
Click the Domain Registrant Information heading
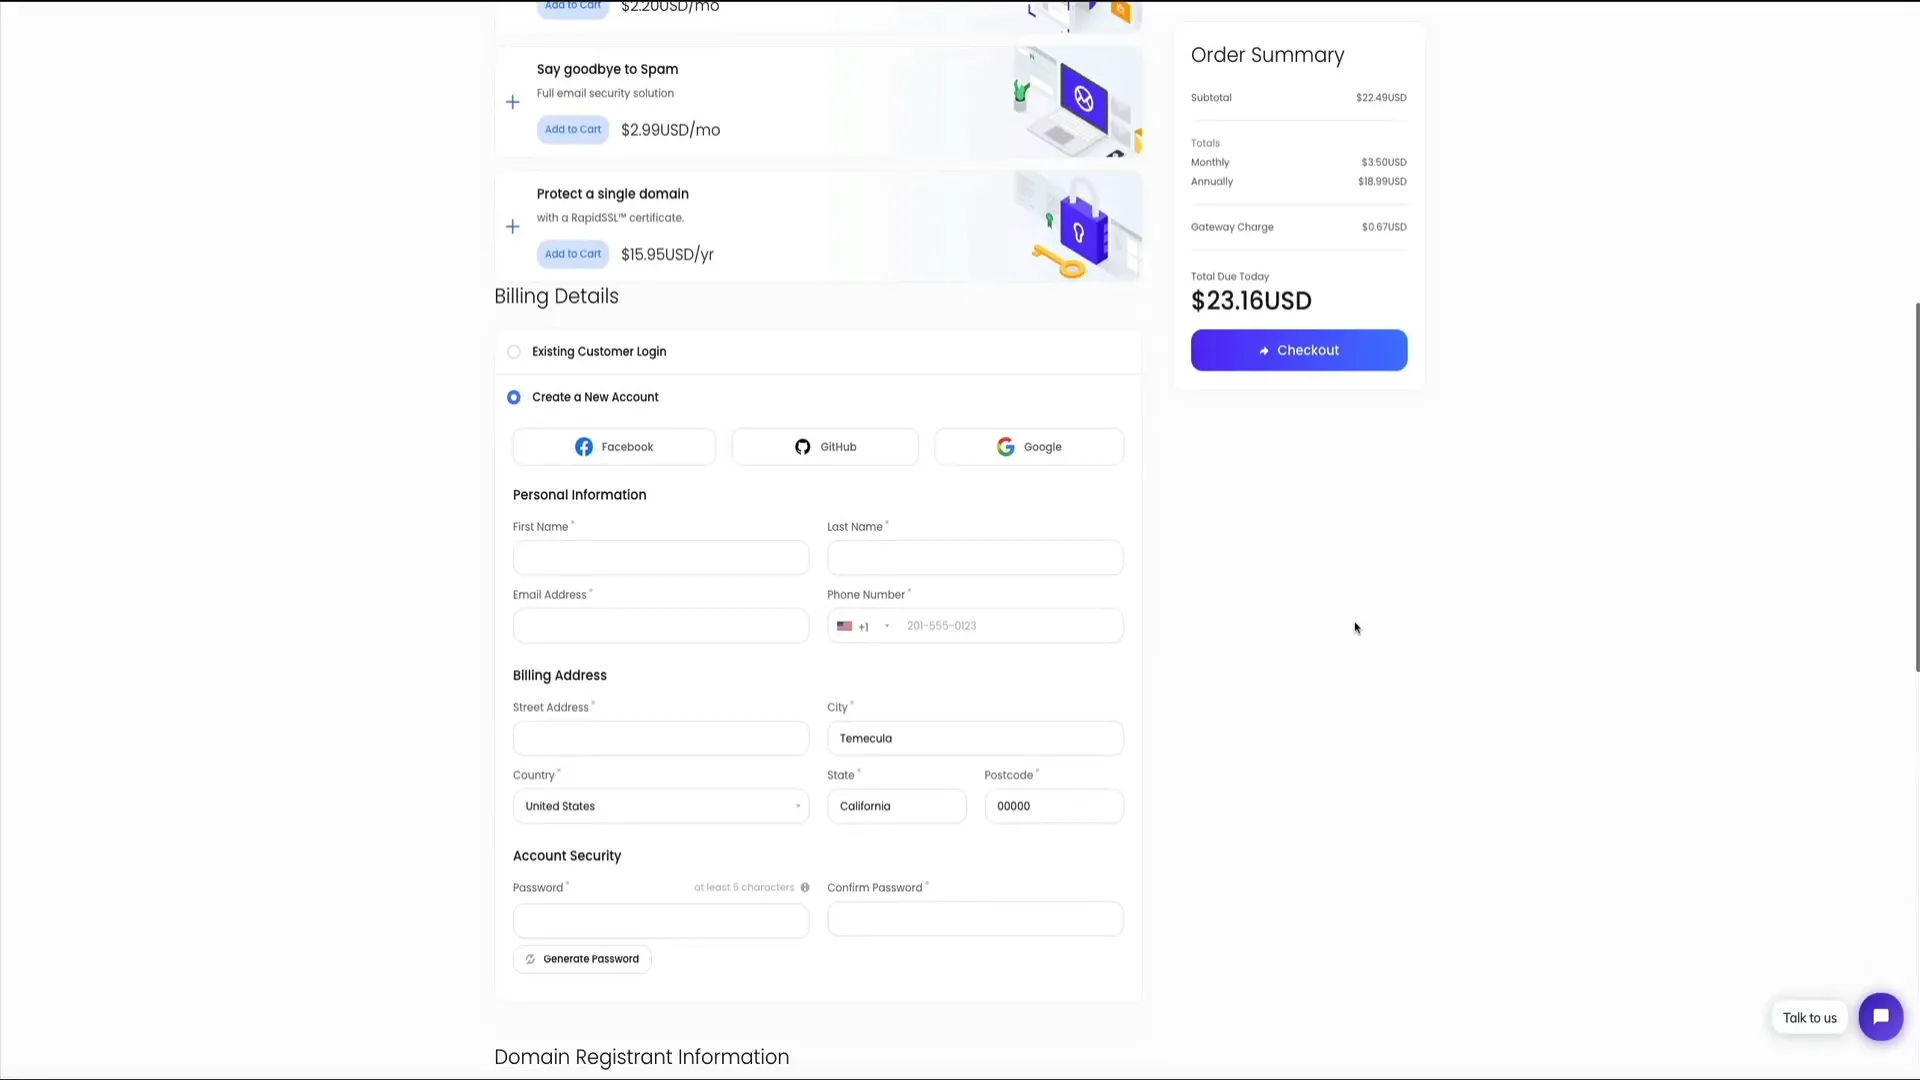click(642, 1057)
